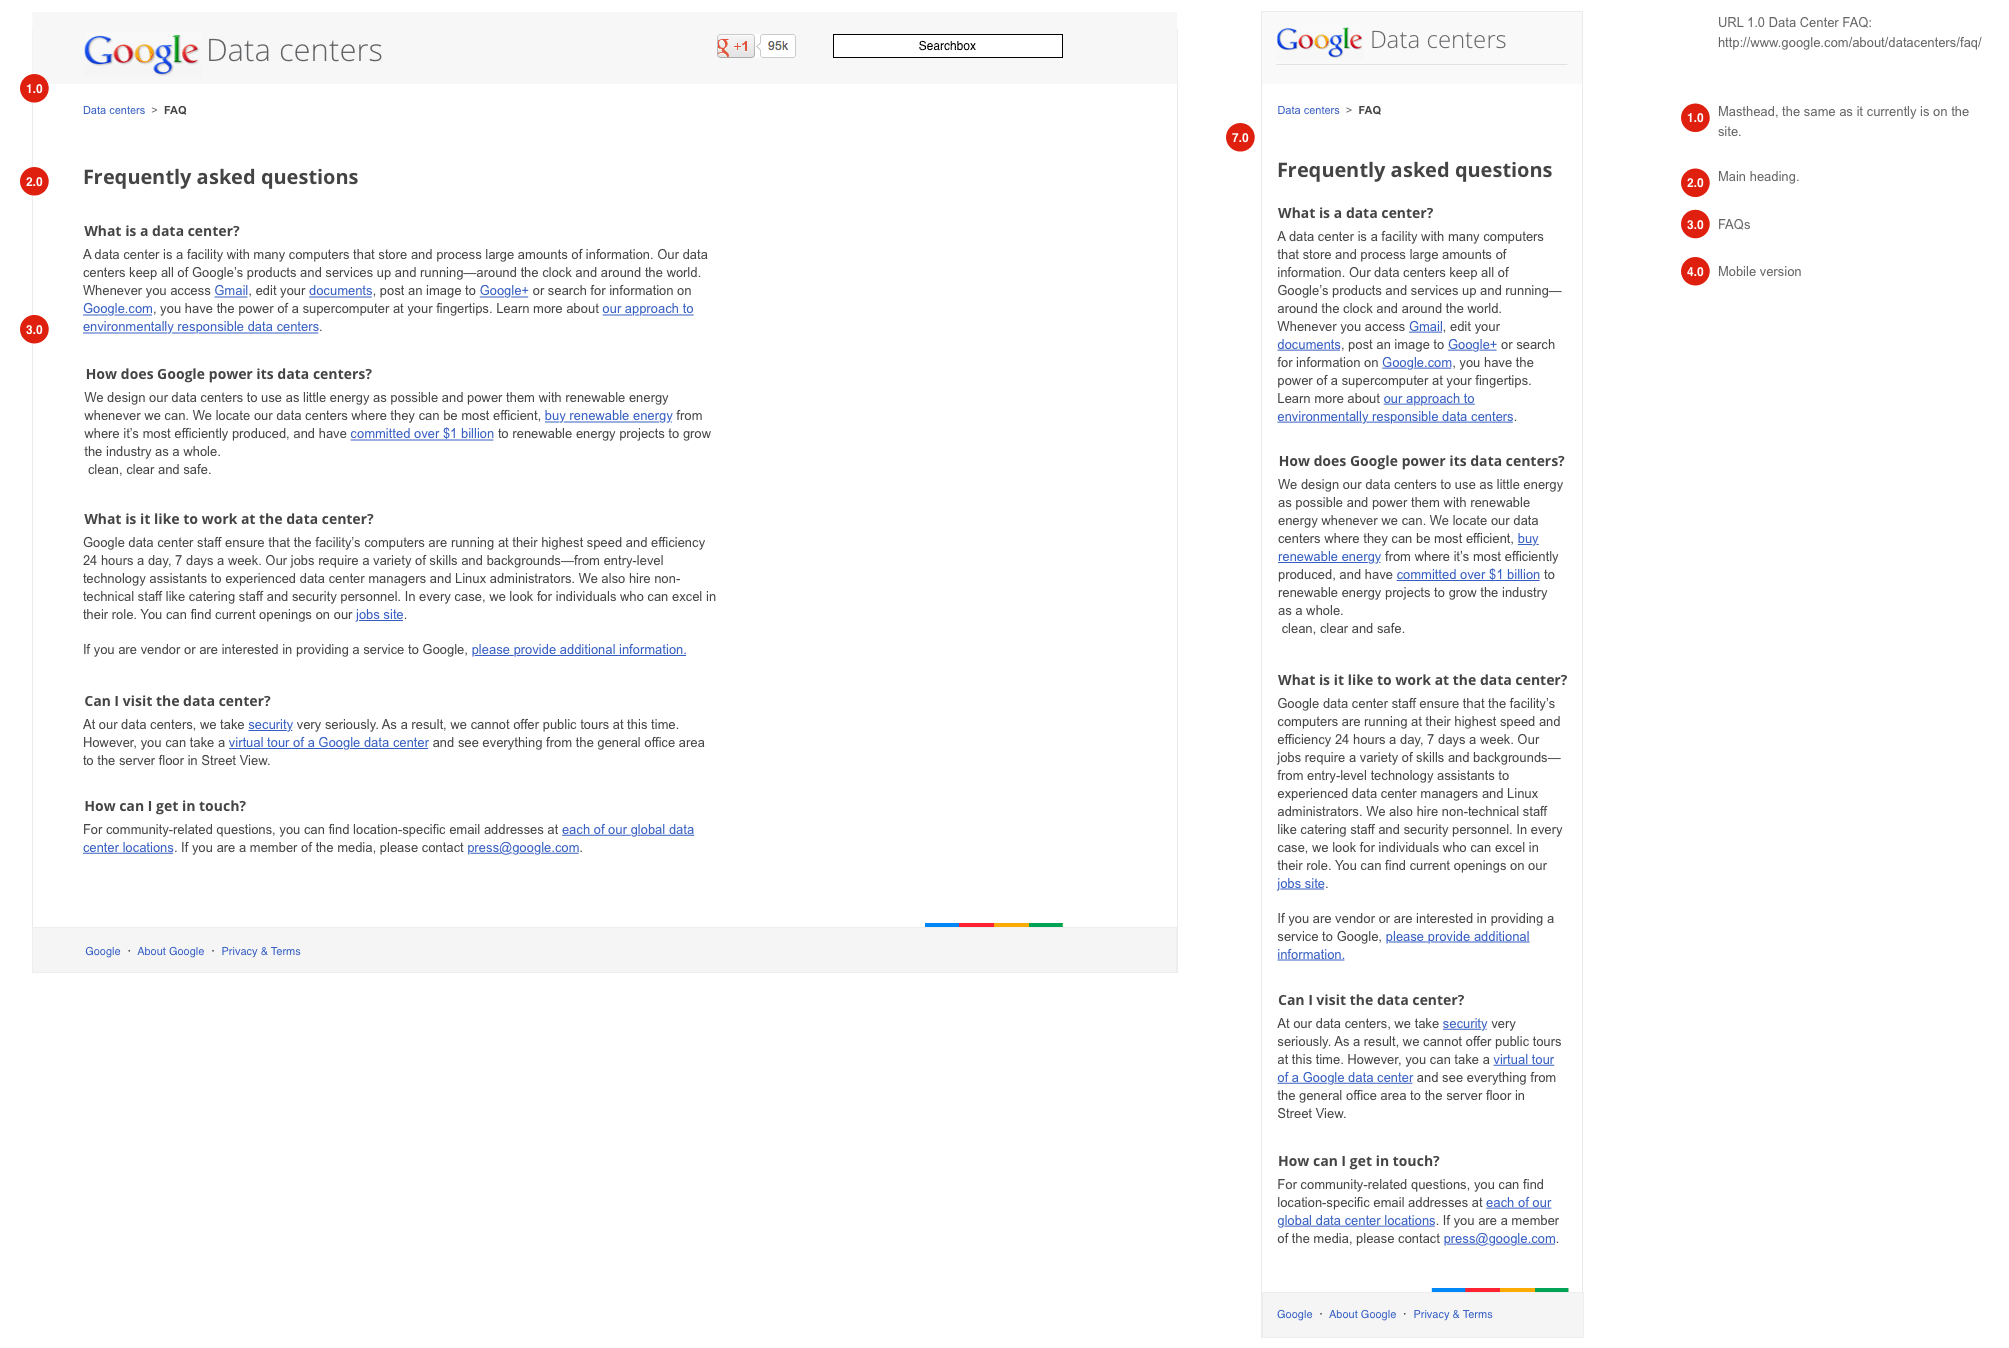The image size is (2009, 1348).
Task: Click annotation marker 7.0 beside mobile layout
Action: point(1240,138)
